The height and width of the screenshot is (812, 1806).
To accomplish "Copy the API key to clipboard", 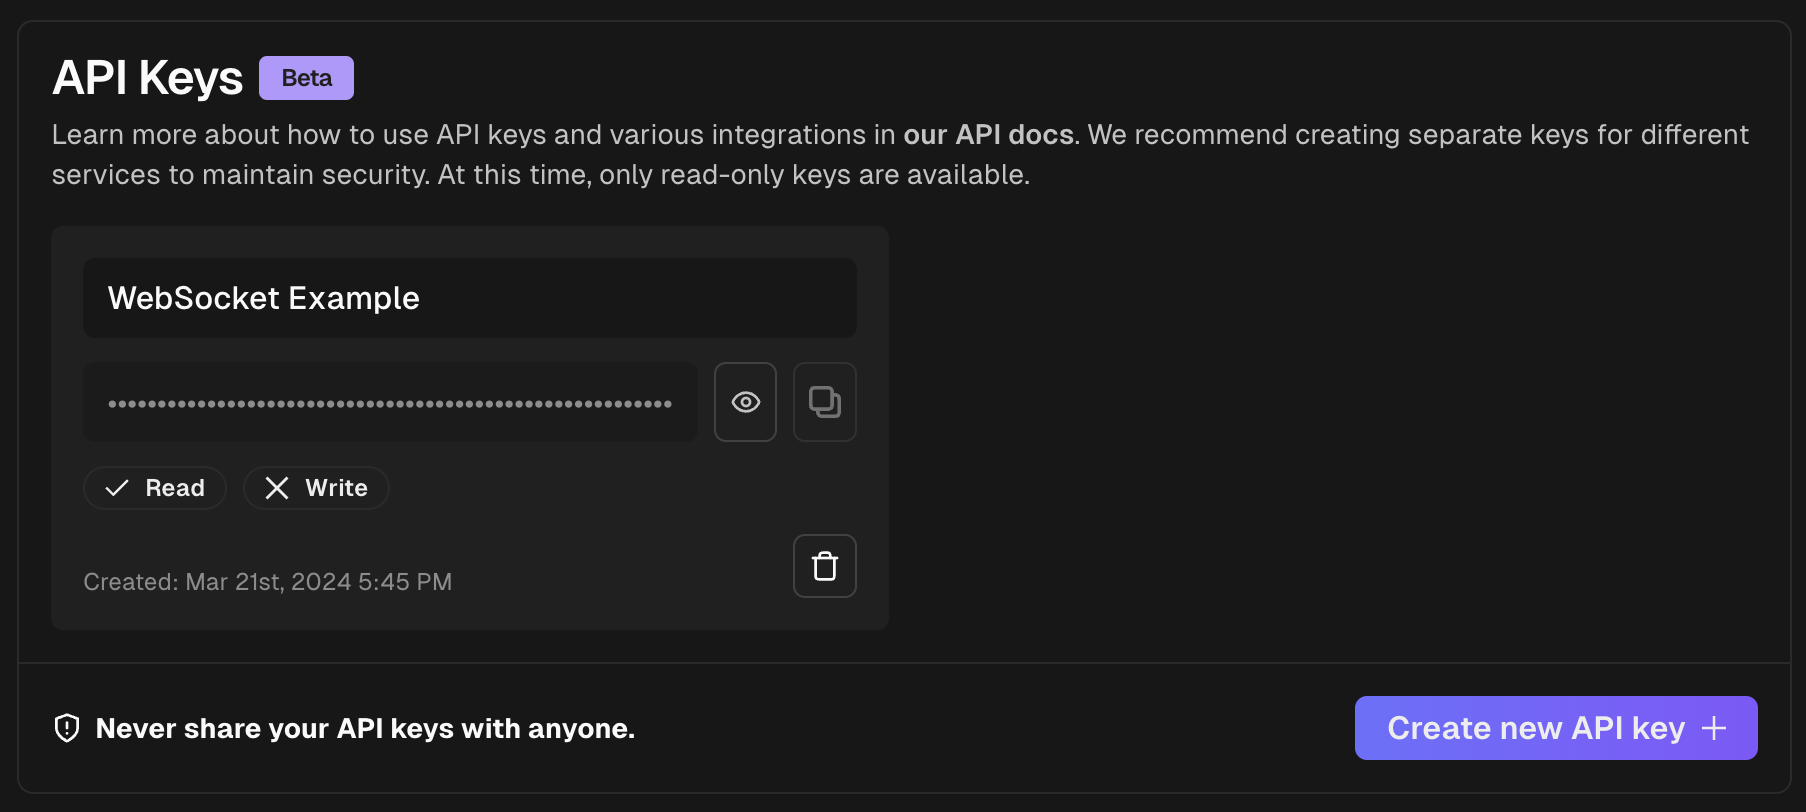I will click(824, 402).
